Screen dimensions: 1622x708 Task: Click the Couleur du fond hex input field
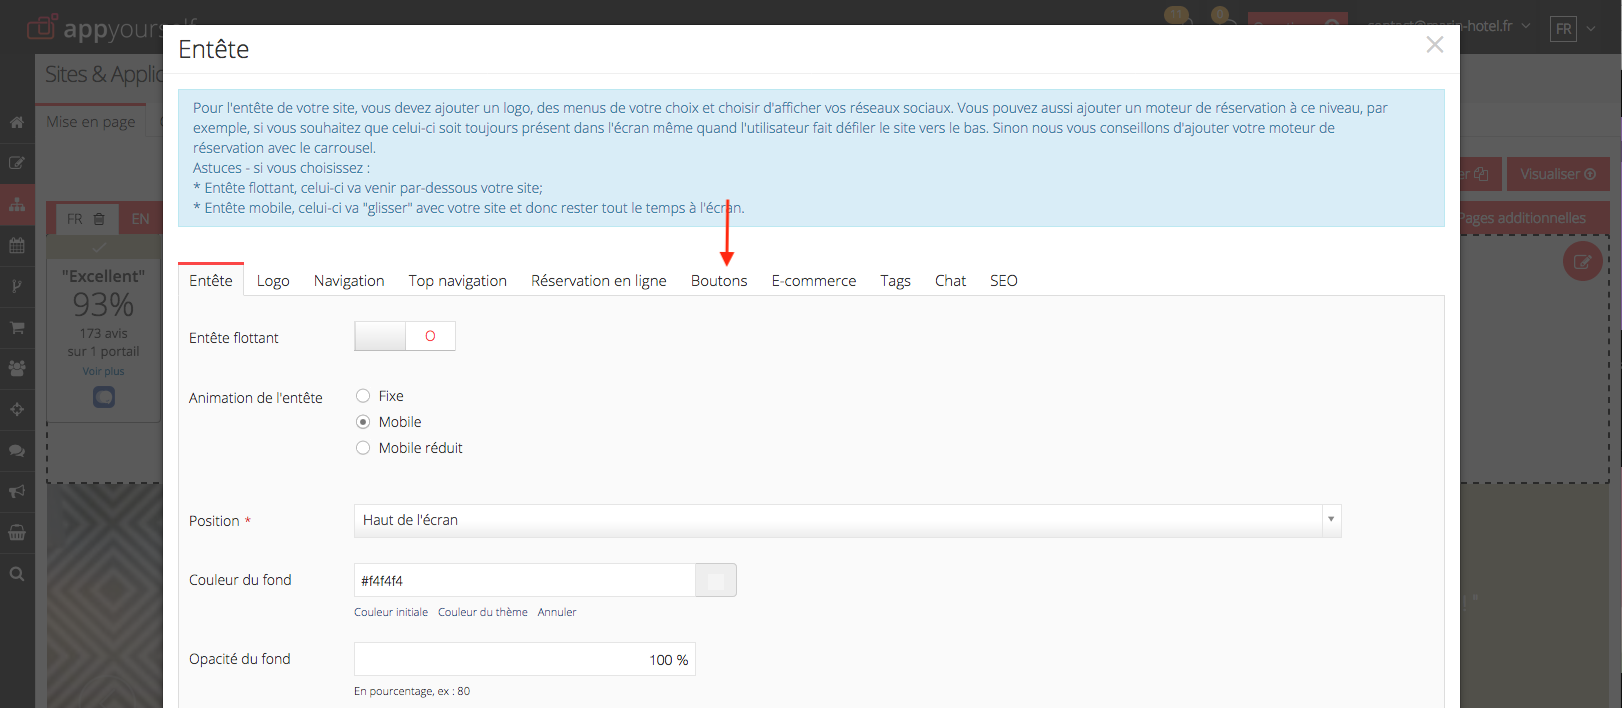(x=525, y=580)
